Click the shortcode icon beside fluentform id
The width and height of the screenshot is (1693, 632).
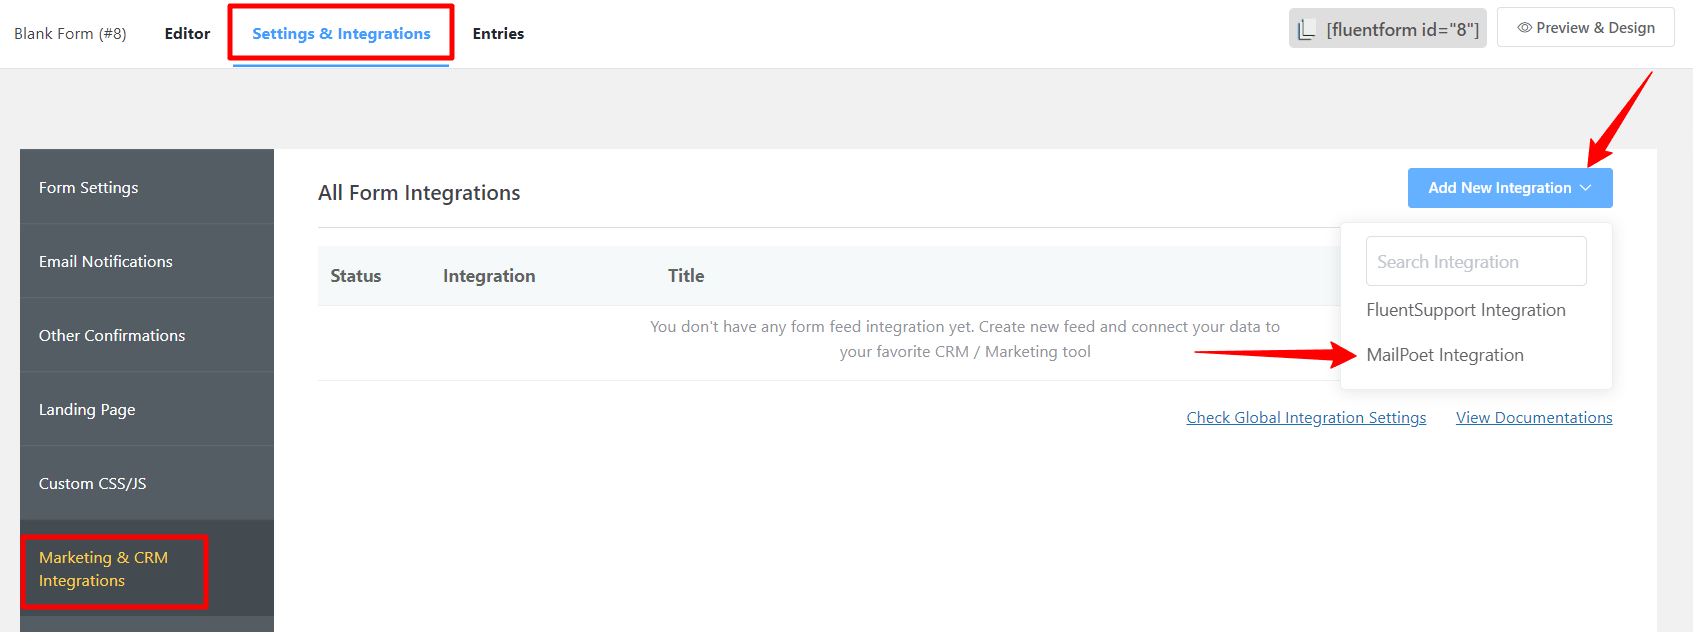[1306, 30]
